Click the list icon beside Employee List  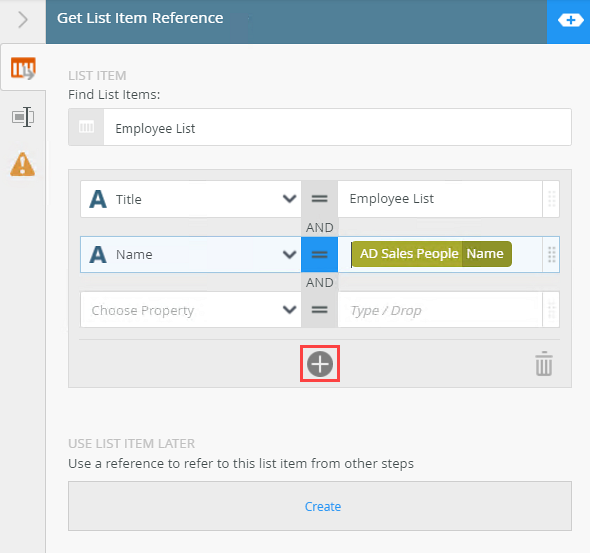[86, 127]
